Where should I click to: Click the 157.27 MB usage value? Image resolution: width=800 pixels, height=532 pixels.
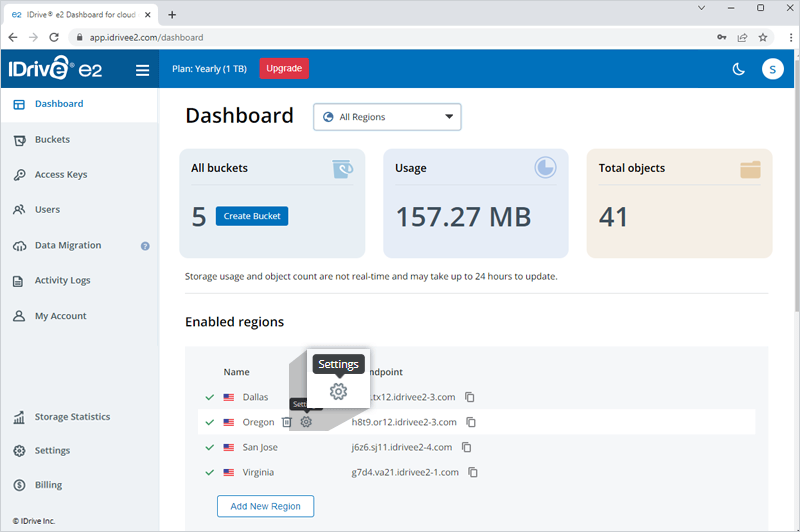[x=463, y=217]
